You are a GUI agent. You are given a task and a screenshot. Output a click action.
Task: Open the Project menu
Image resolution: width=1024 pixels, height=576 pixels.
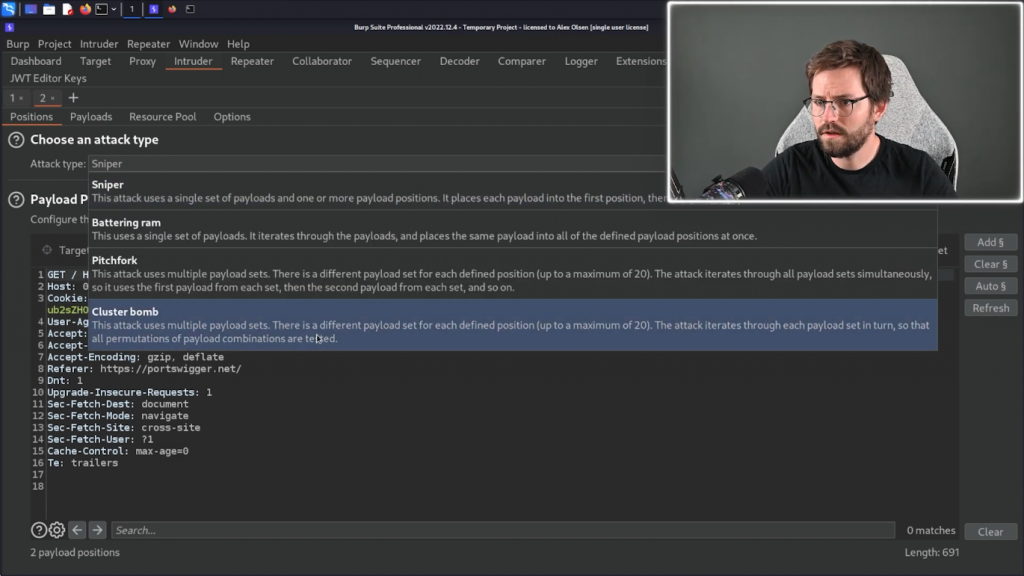pyautogui.click(x=54, y=44)
